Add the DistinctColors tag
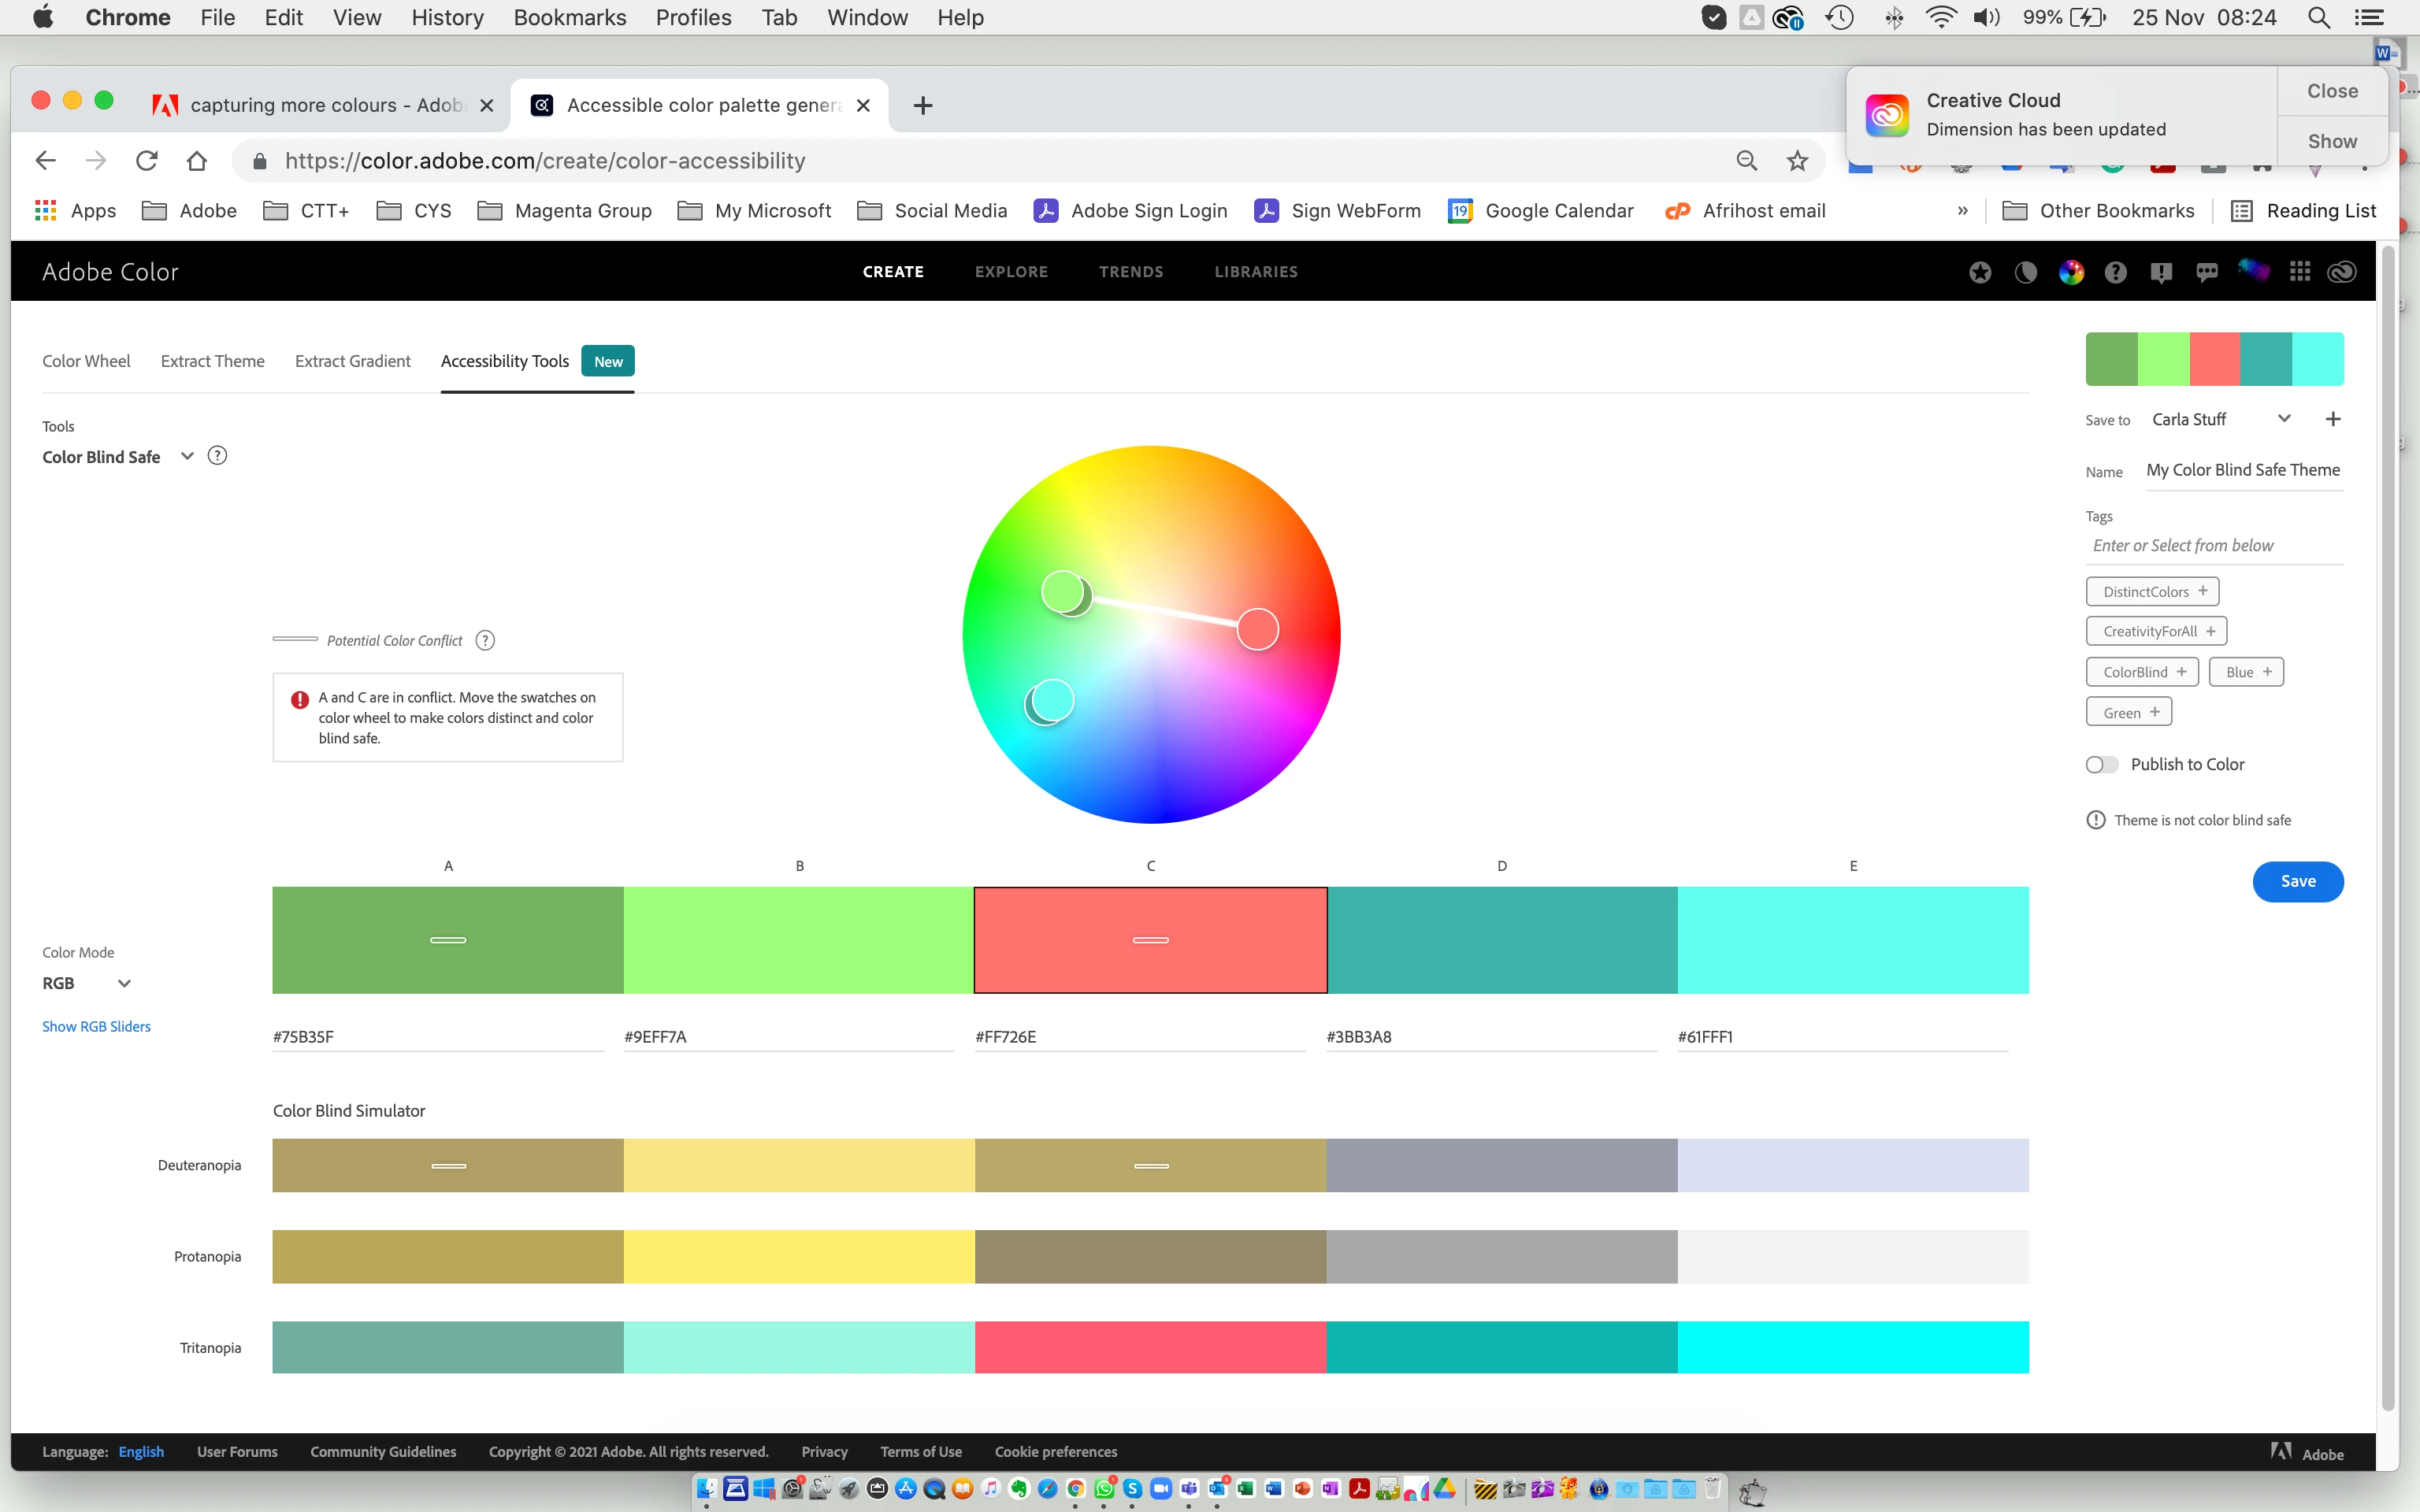The height and width of the screenshot is (1512, 2420). 2152,591
